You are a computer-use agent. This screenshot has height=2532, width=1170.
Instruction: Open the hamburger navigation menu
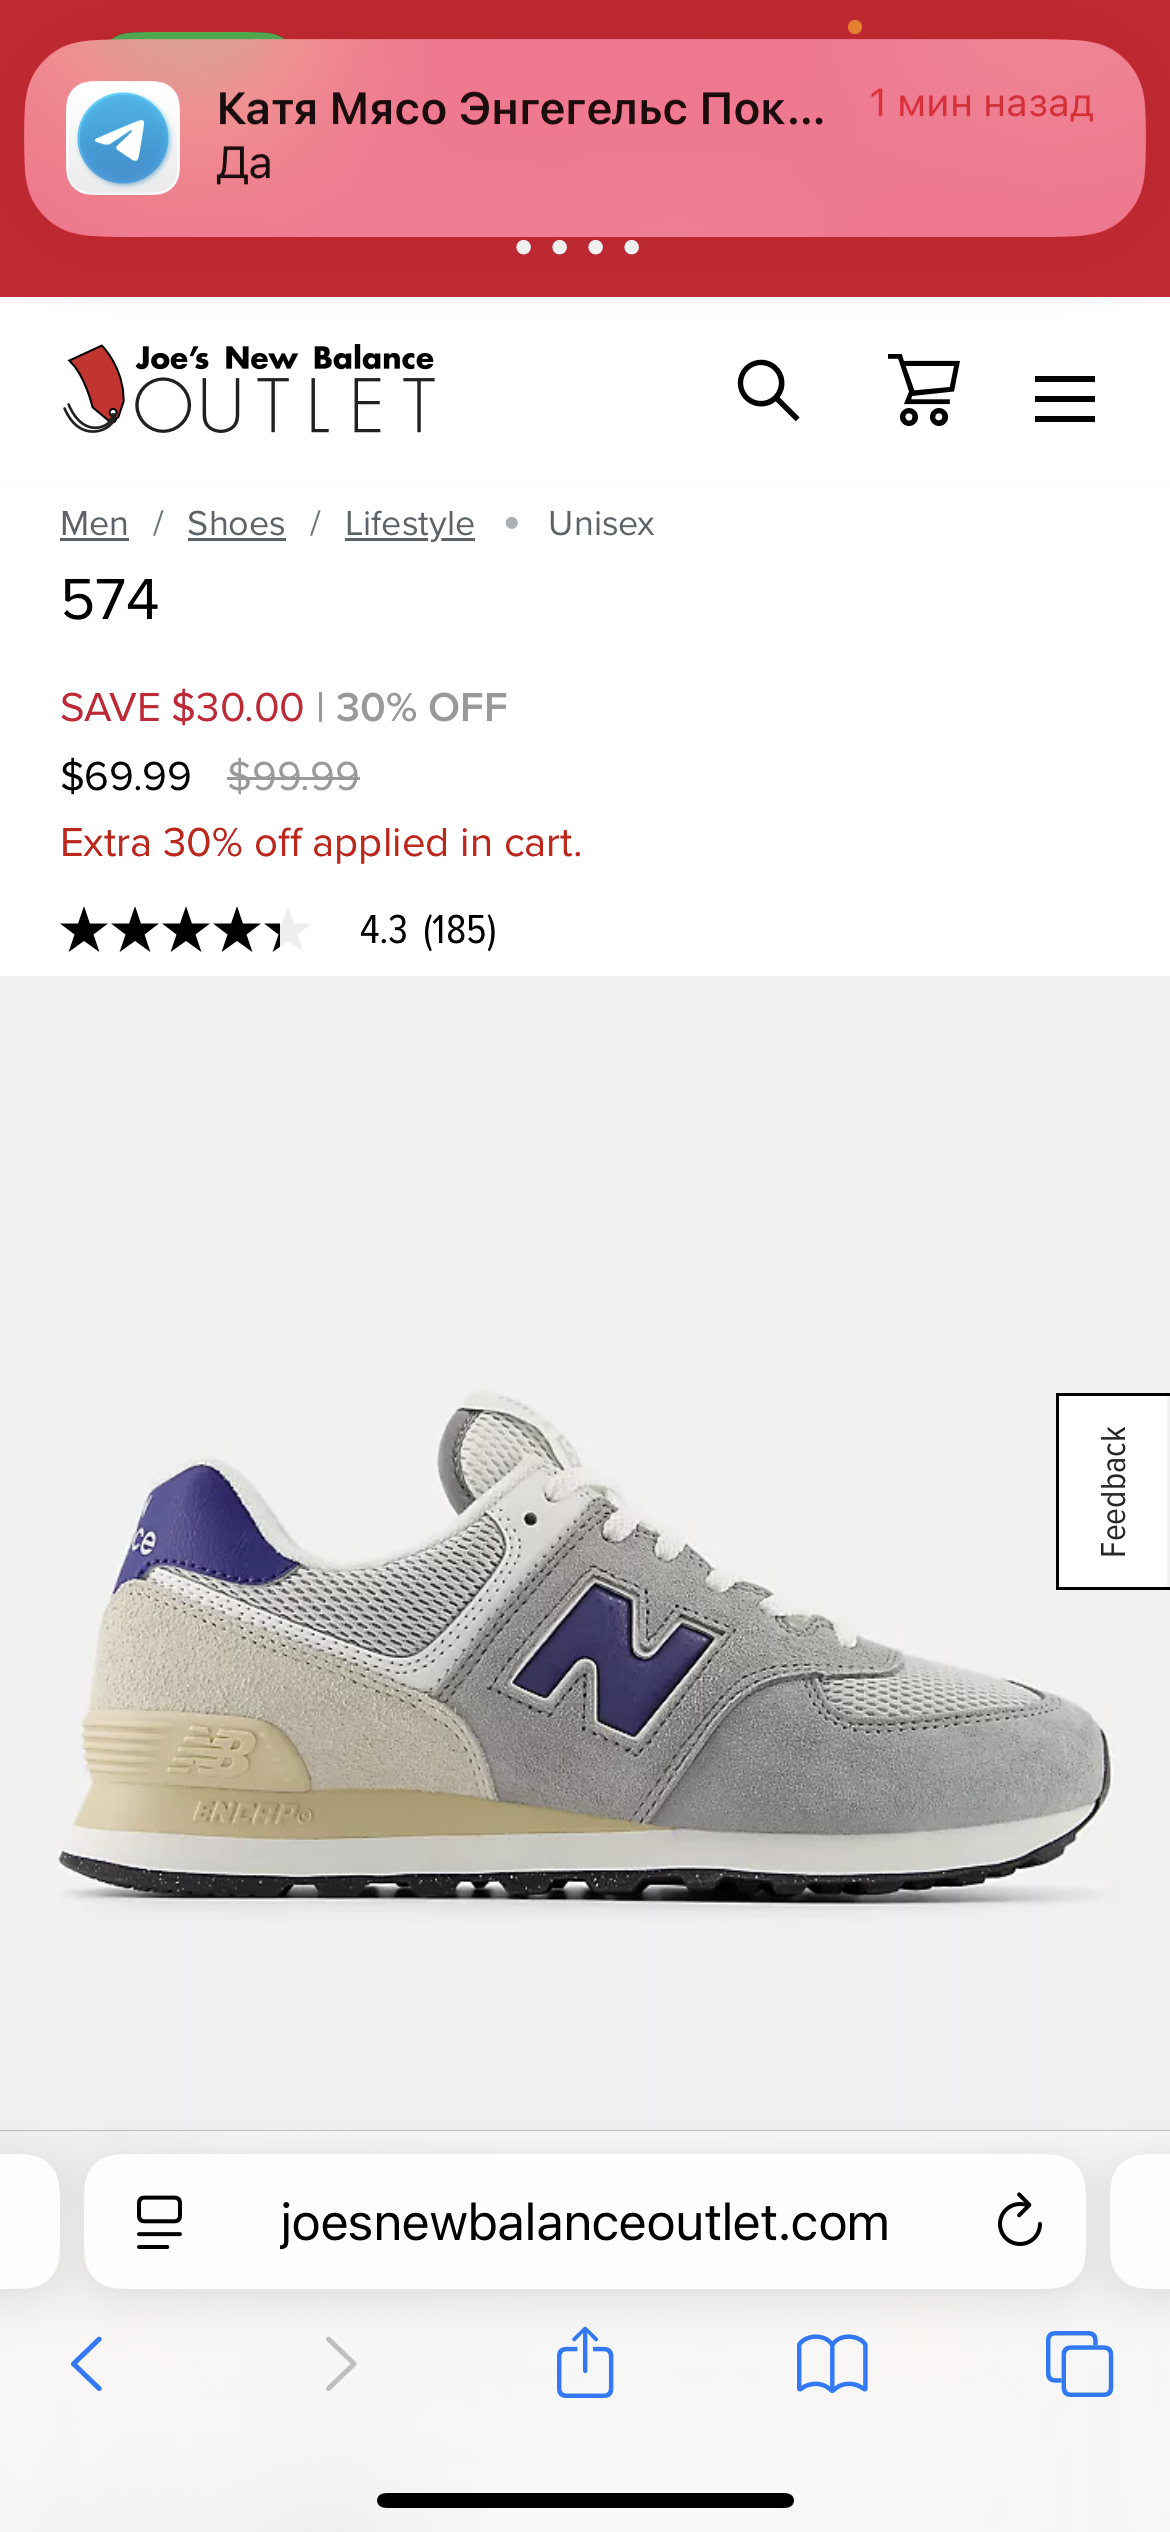tap(1064, 398)
